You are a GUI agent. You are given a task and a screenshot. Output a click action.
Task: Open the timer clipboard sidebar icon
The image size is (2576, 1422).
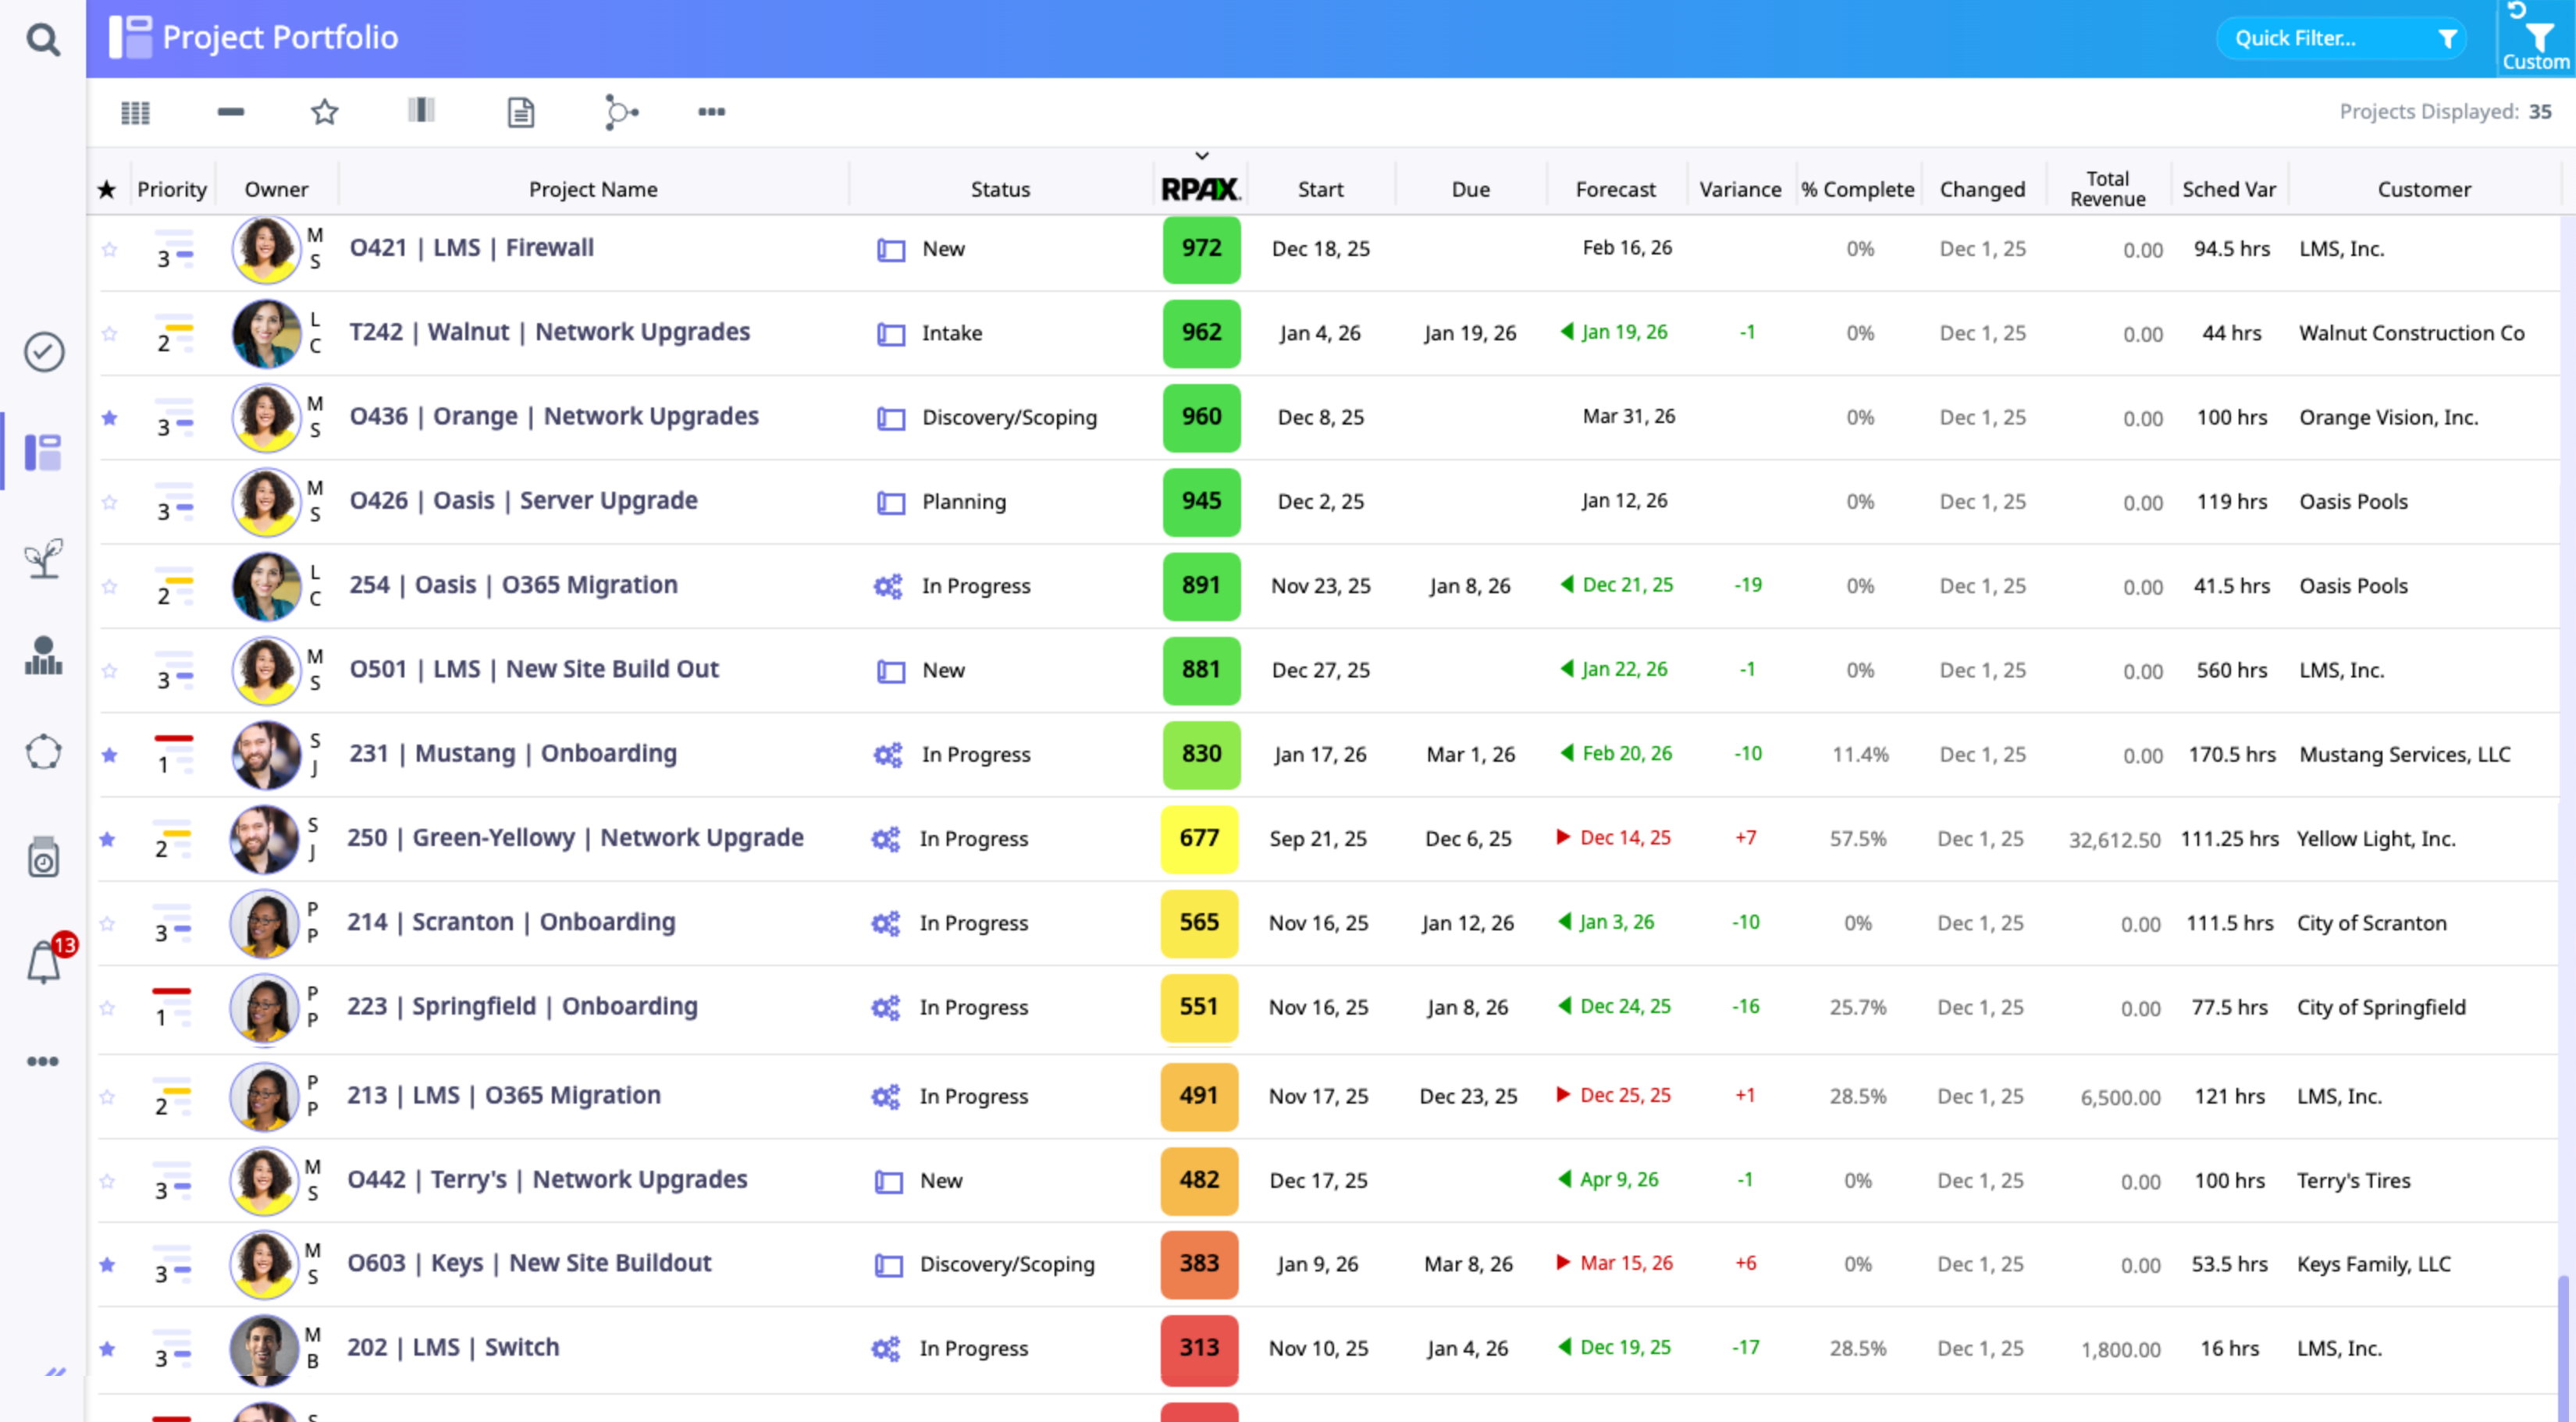click(44, 858)
